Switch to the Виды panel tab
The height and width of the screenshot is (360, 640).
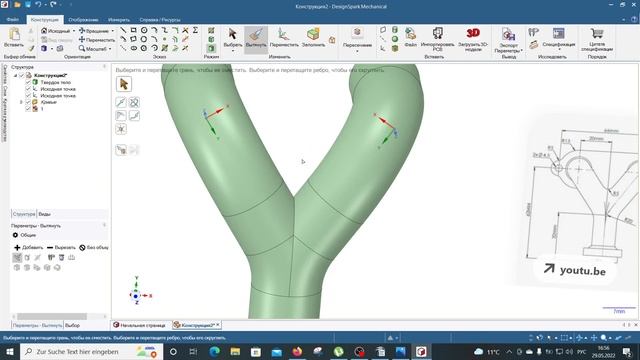pos(44,214)
